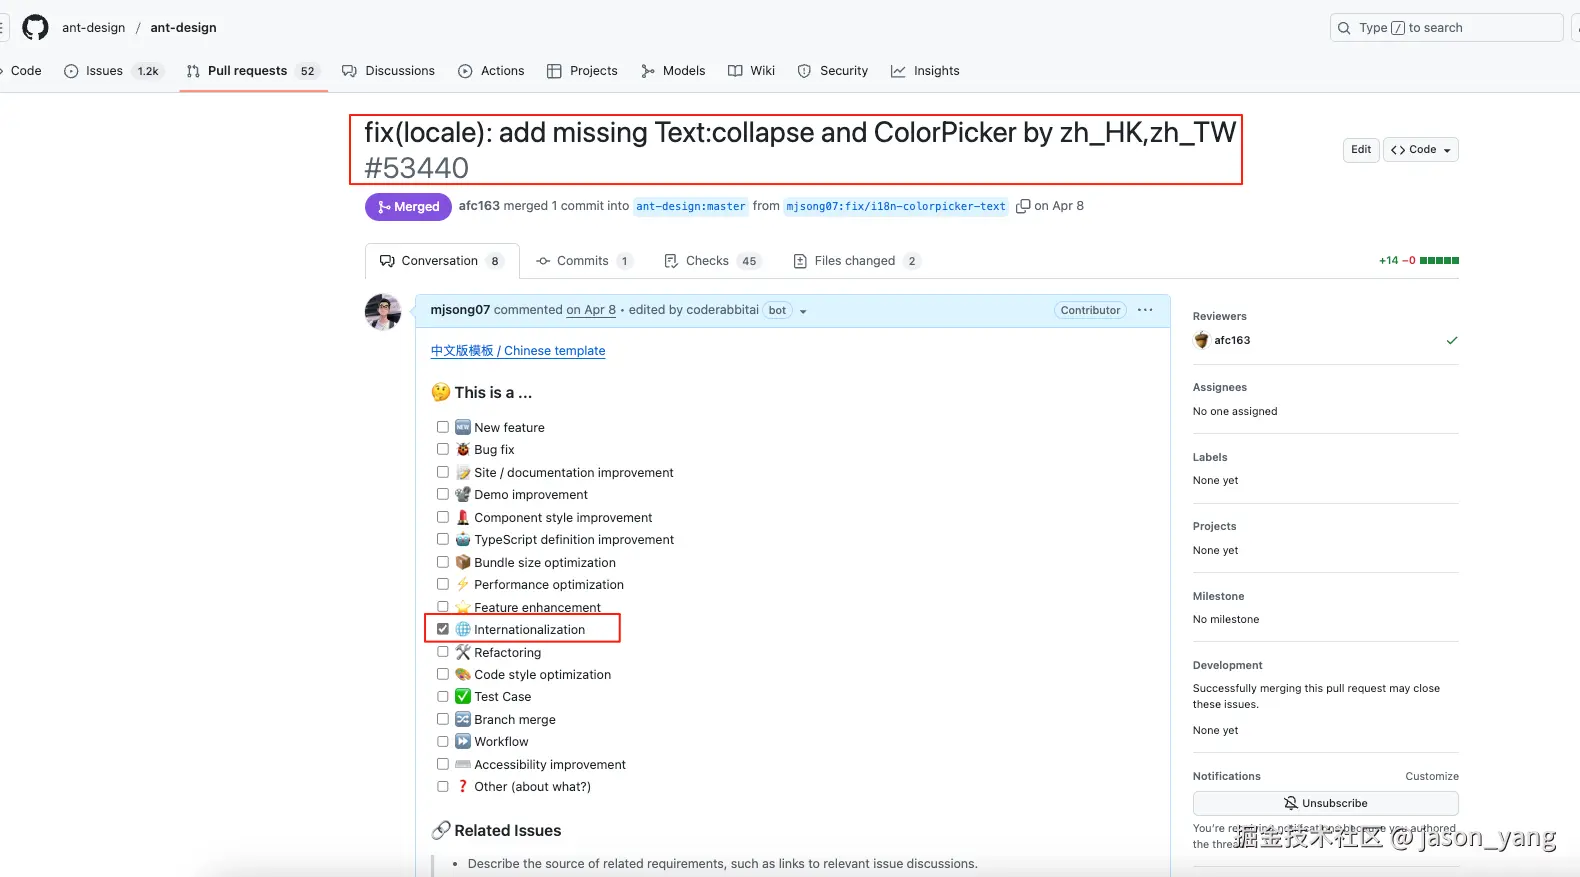
Task: Click the afc163 reviewer avatar
Action: coord(1201,340)
